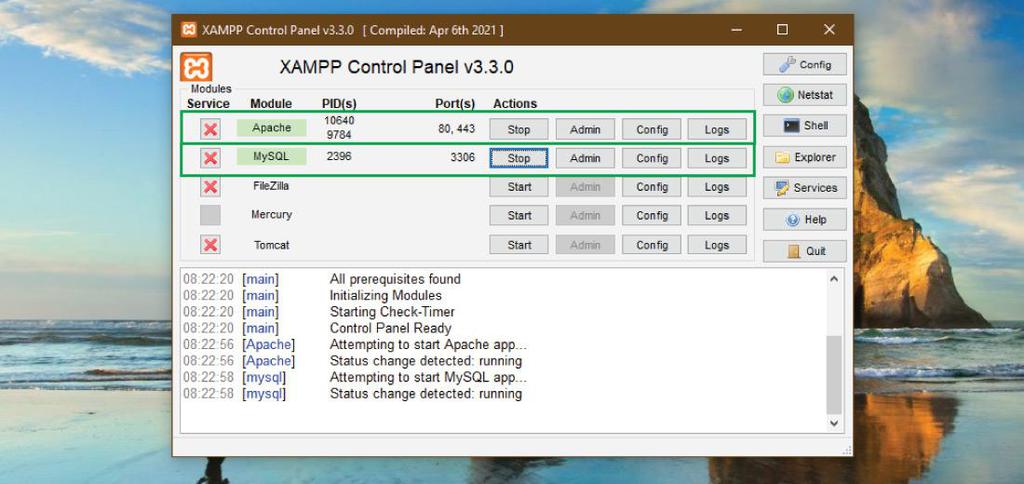Click the FileZilla module name
1024x484 pixels.
271,186
